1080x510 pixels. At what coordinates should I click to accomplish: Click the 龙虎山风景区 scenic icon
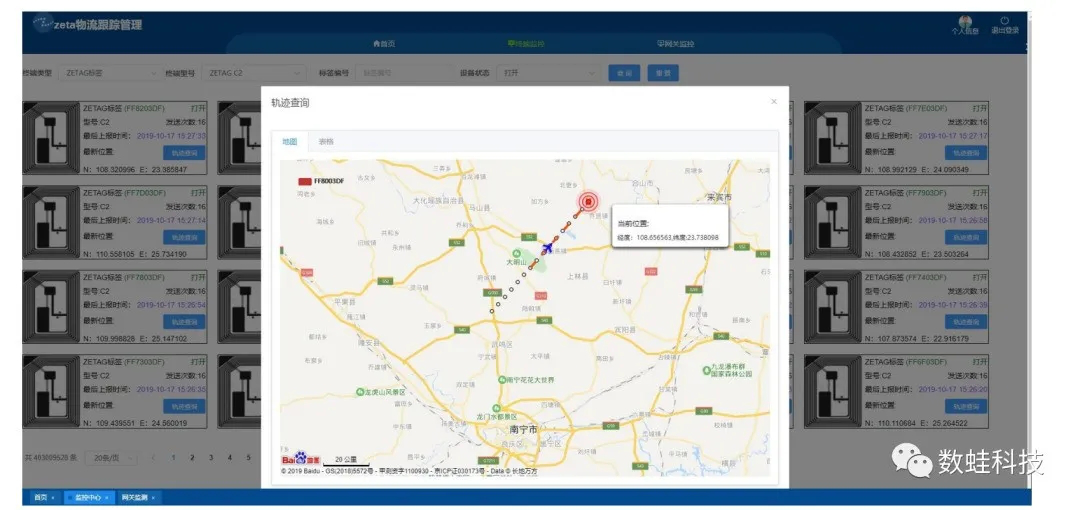359,391
